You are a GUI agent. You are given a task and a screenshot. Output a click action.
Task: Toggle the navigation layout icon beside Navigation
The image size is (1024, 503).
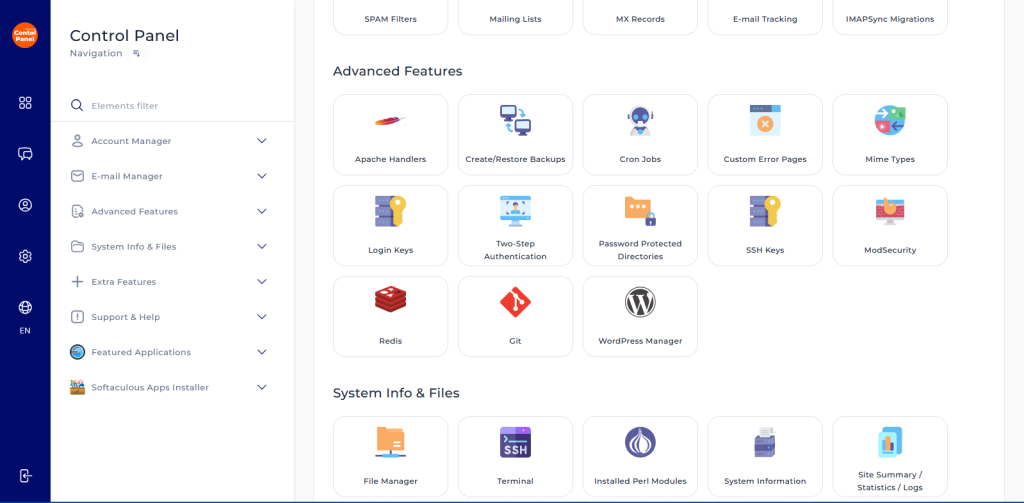tap(136, 53)
